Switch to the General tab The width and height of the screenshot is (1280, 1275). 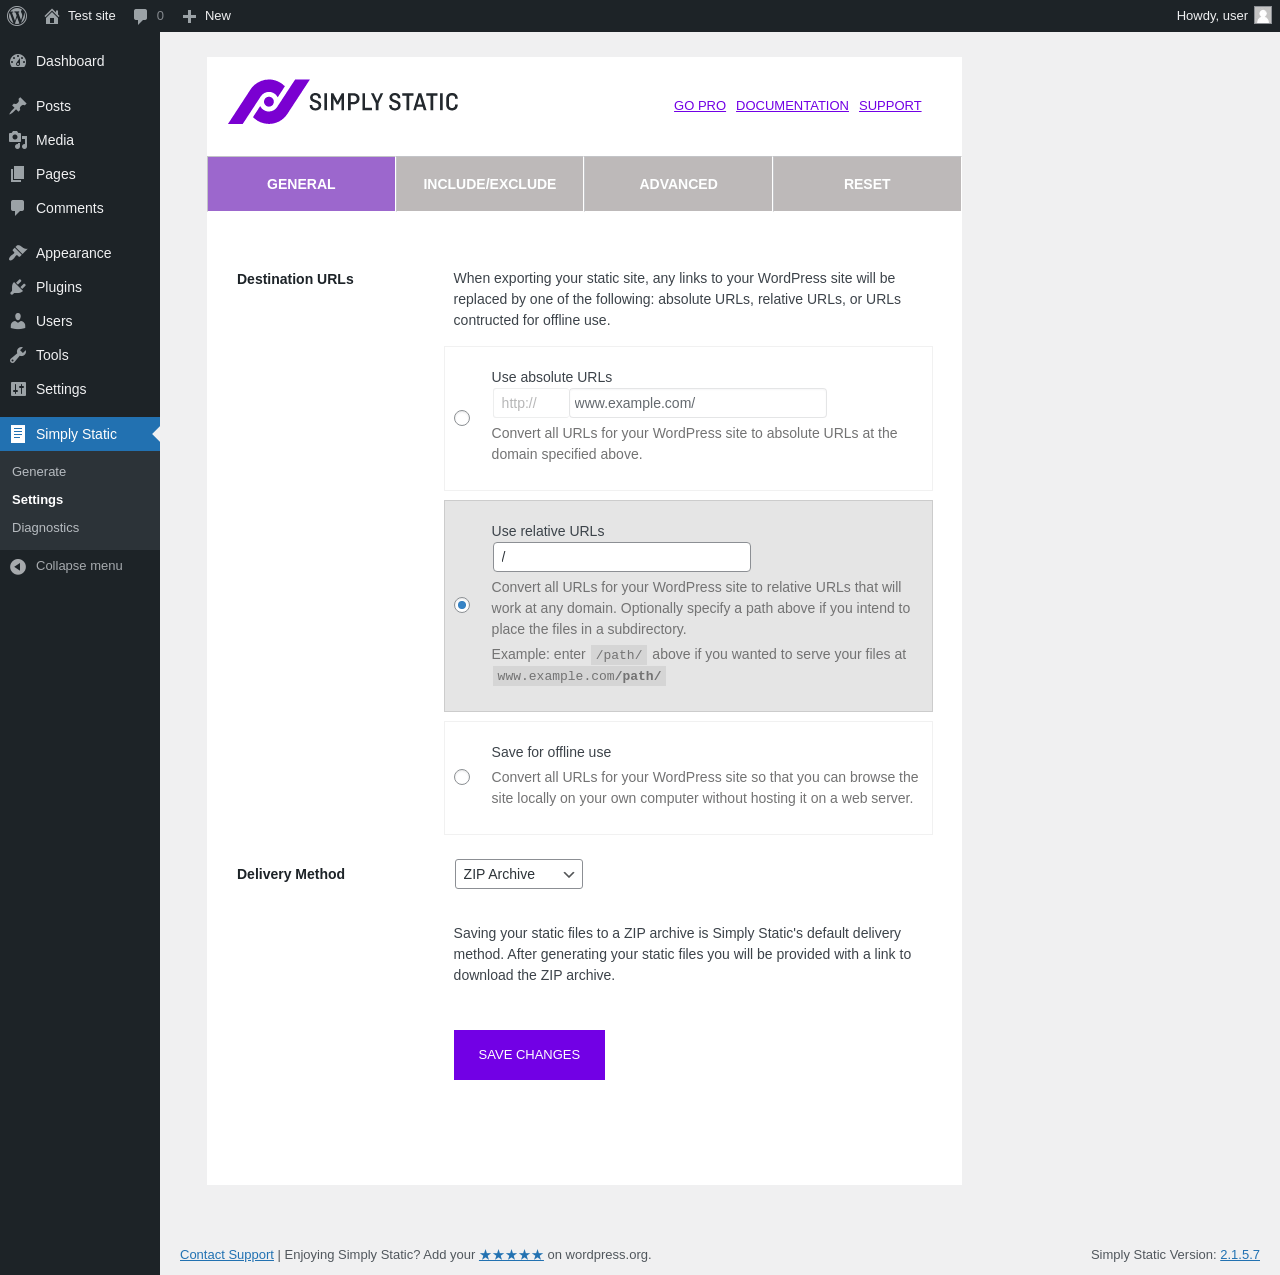[x=301, y=184]
